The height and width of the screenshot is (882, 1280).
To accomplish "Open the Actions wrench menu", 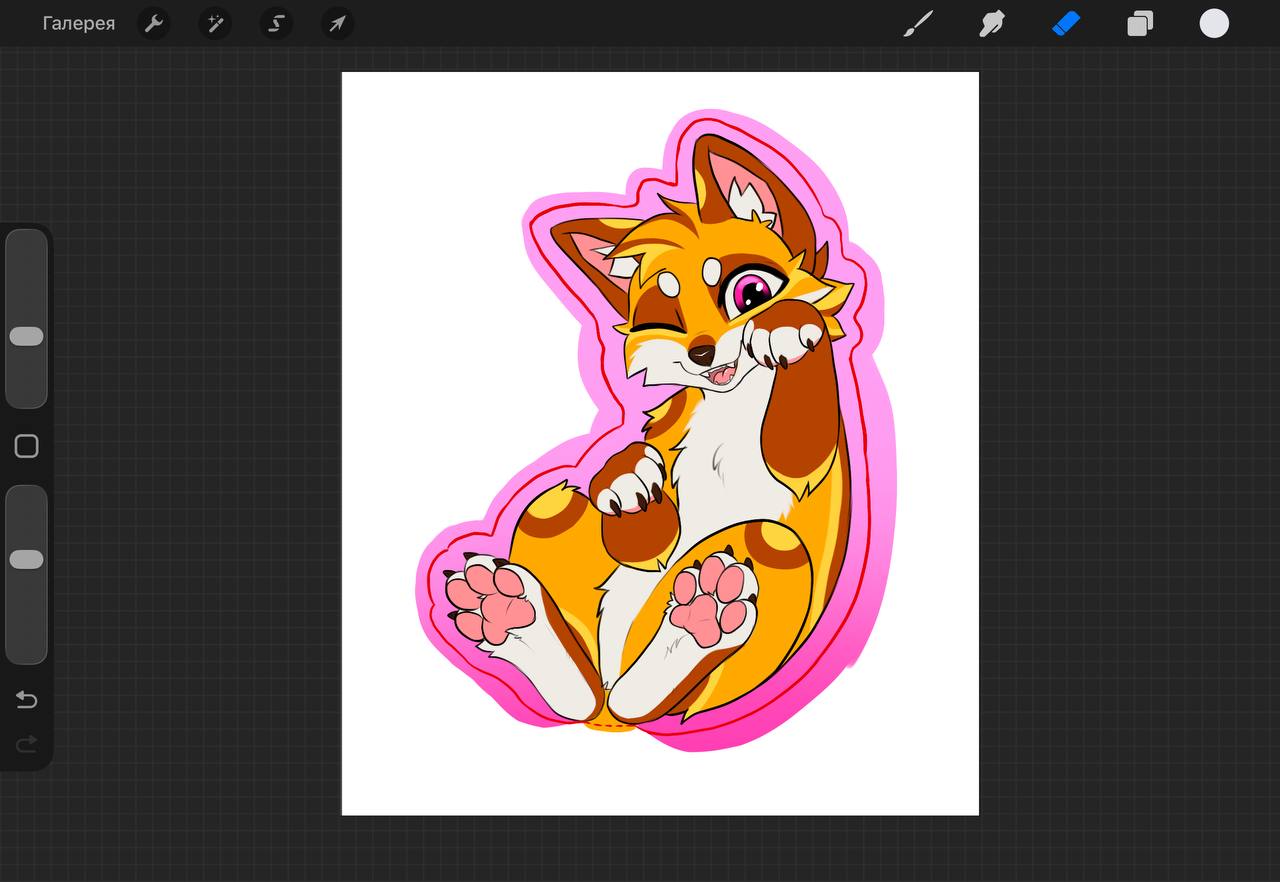I will pyautogui.click(x=154, y=23).
